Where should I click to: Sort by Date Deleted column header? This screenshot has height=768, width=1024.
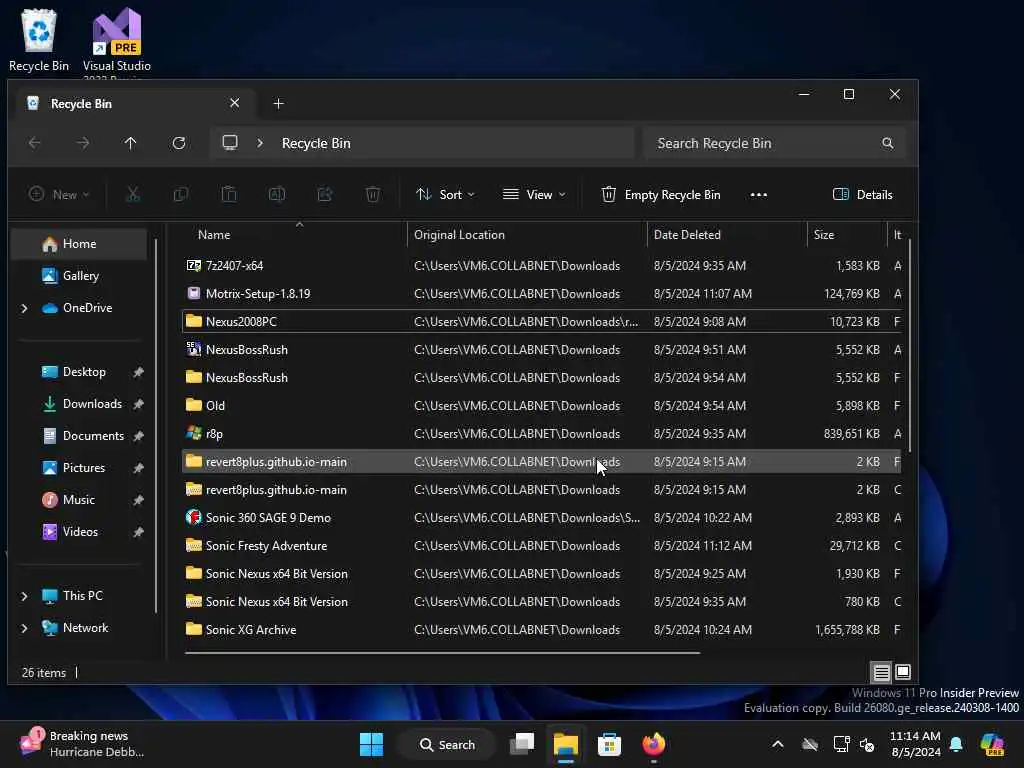pyautogui.click(x=727, y=234)
